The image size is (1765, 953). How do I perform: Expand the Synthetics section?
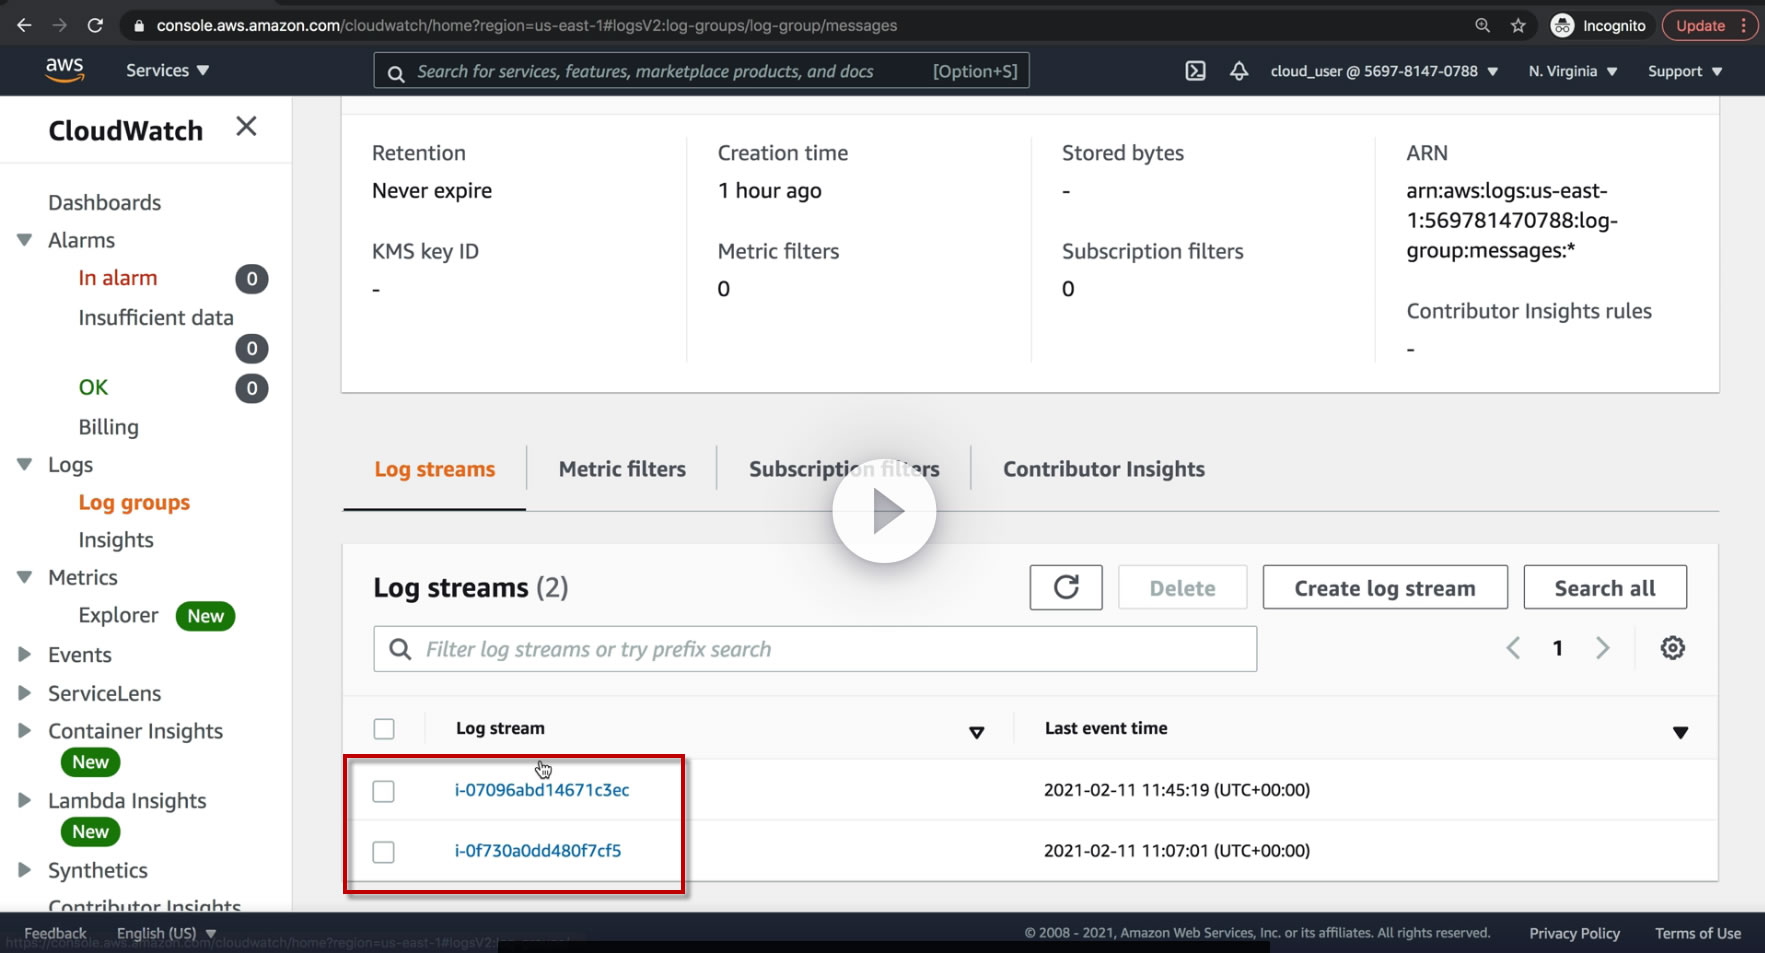(25, 870)
